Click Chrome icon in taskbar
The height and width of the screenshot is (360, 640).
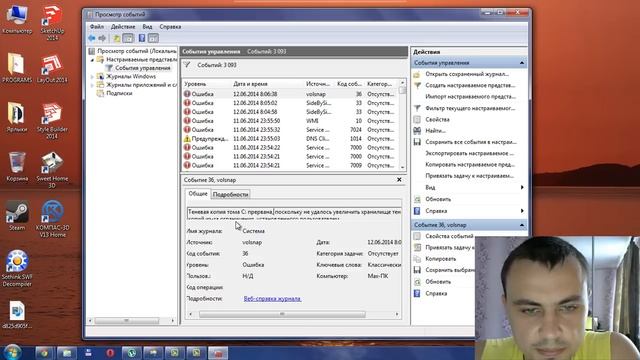click(x=44, y=353)
